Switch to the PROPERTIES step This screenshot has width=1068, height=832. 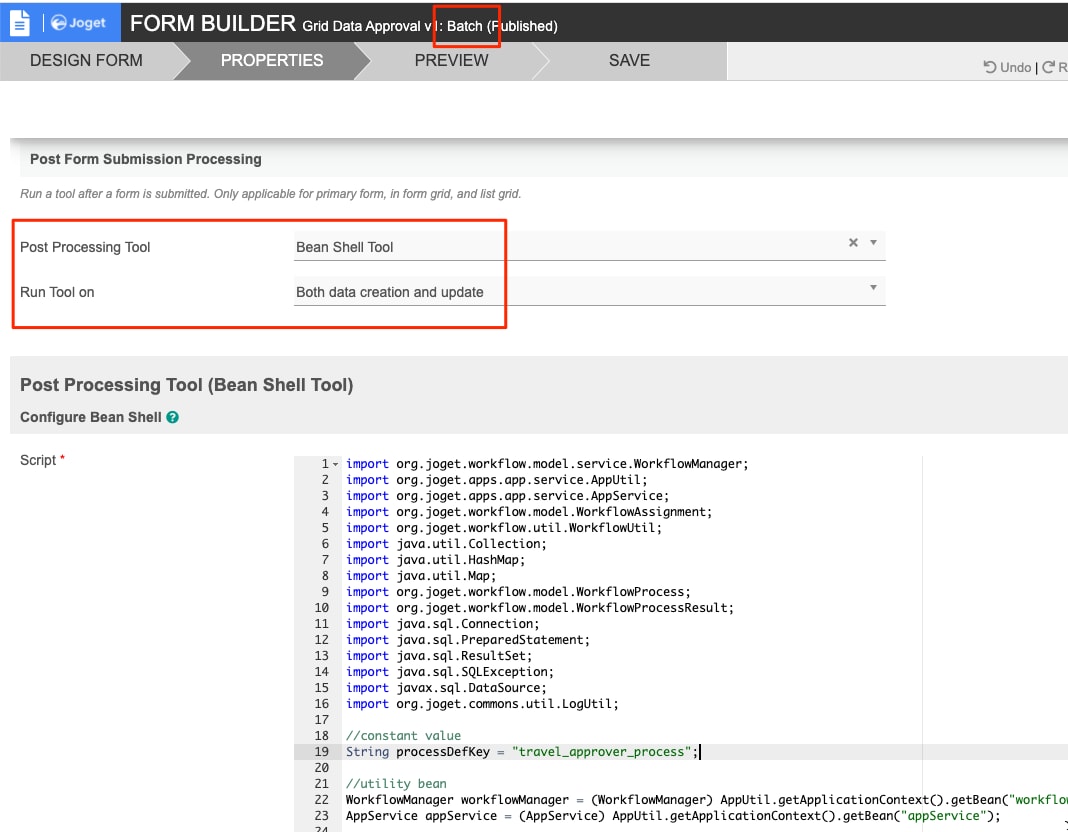pyautogui.click(x=272, y=61)
